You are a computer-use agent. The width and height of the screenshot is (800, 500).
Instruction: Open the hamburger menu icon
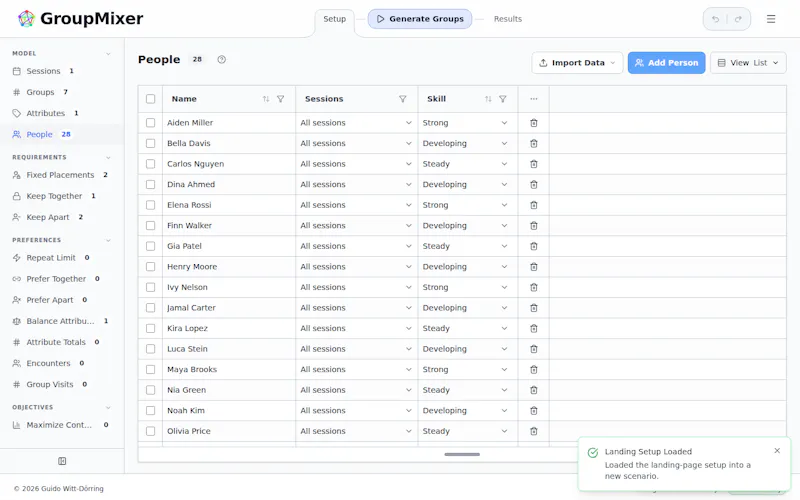point(771,19)
